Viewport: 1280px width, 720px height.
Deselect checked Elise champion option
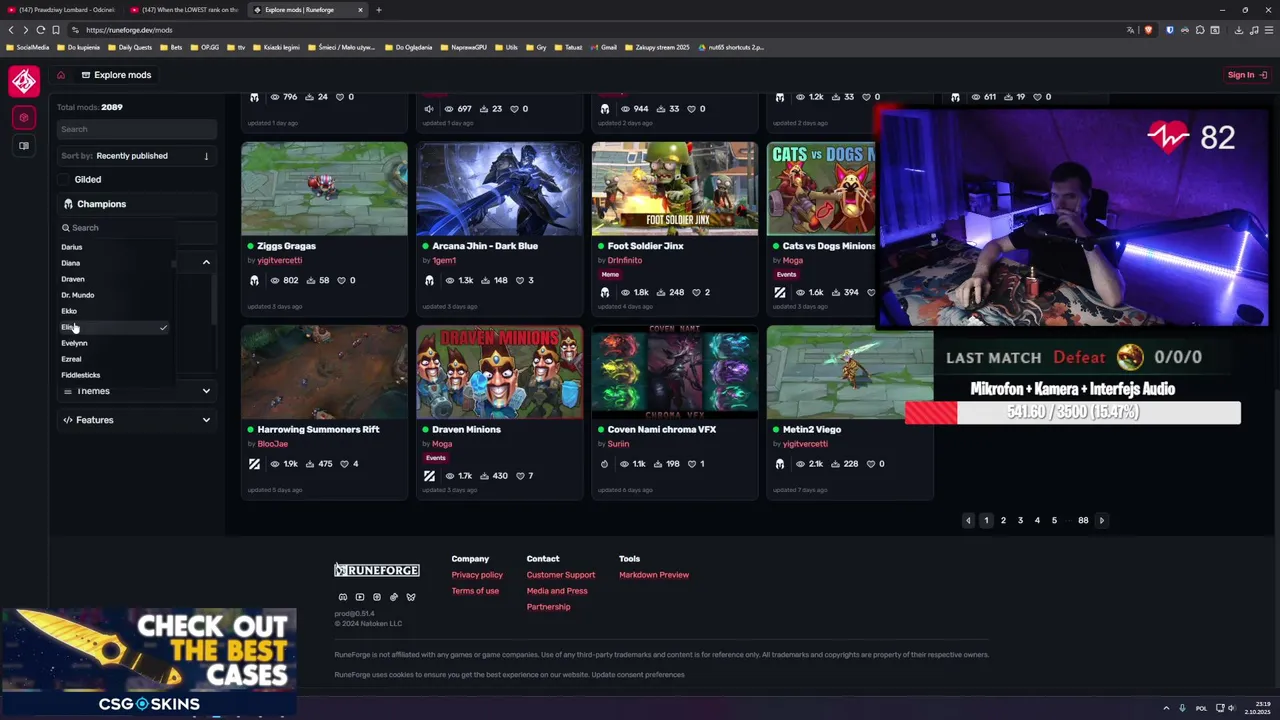point(115,327)
